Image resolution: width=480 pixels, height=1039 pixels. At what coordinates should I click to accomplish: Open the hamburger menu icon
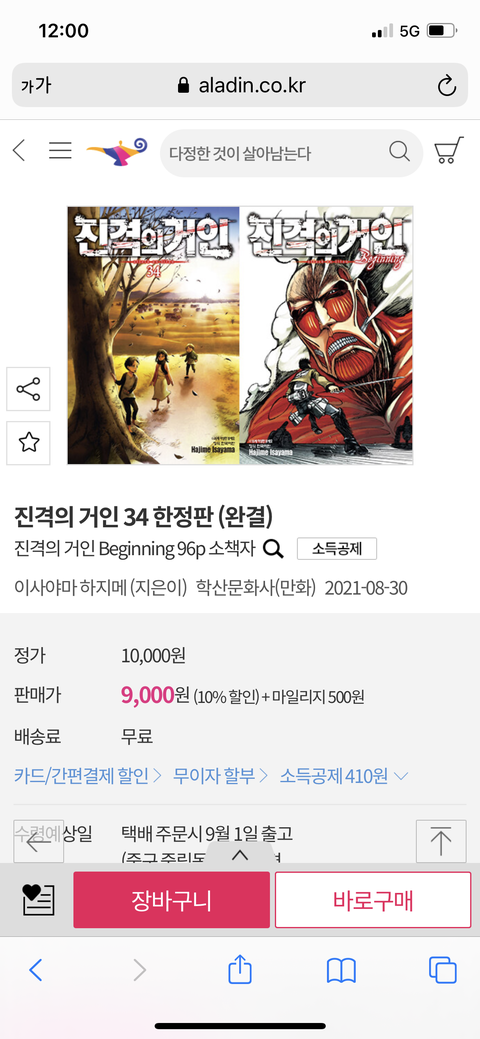60,152
